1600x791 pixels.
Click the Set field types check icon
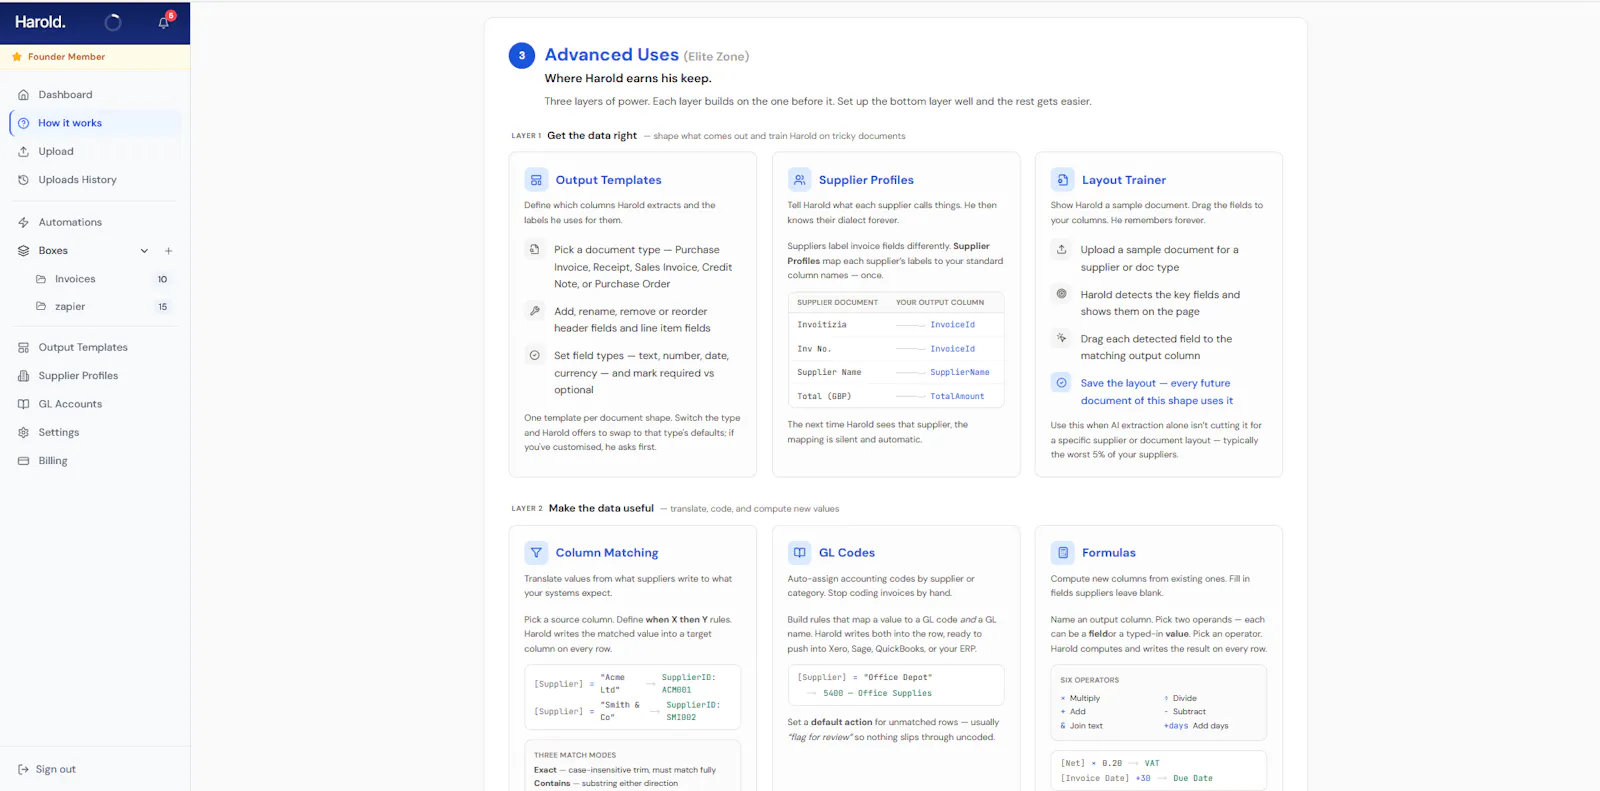(535, 356)
